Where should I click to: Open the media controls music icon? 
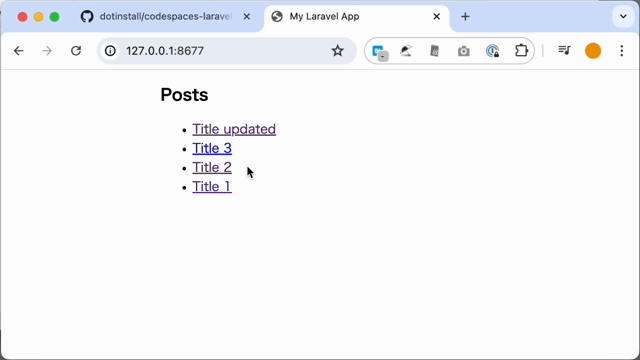(x=564, y=51)
